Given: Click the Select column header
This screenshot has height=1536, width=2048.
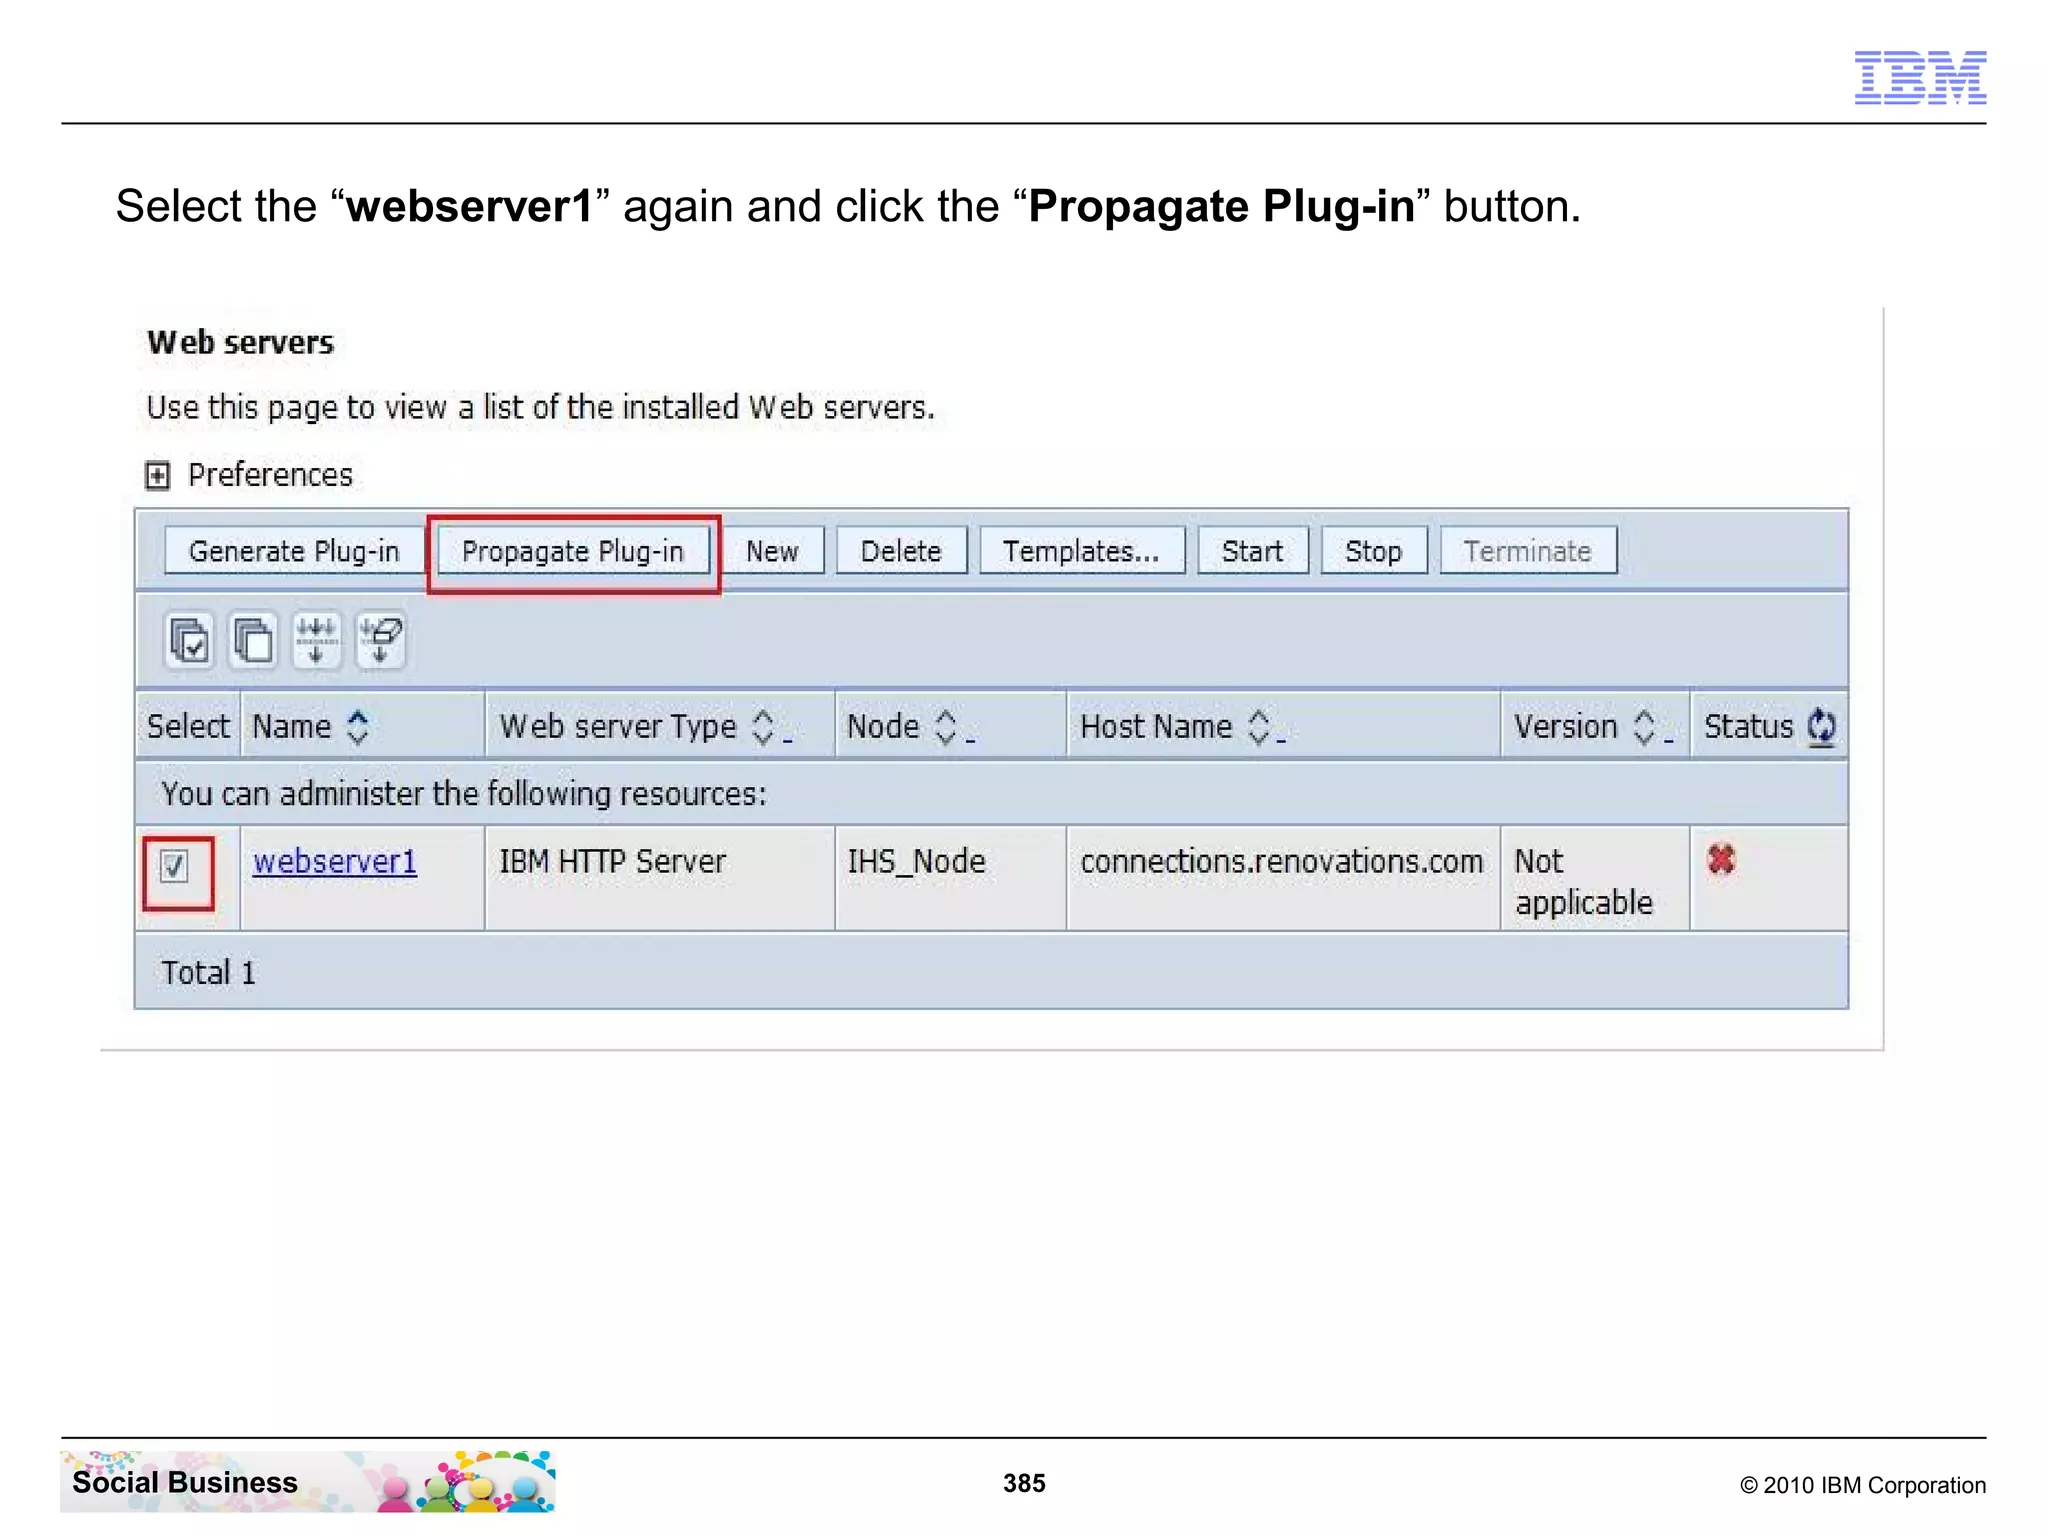Looking at the screenshot, I should coord(188,726).
